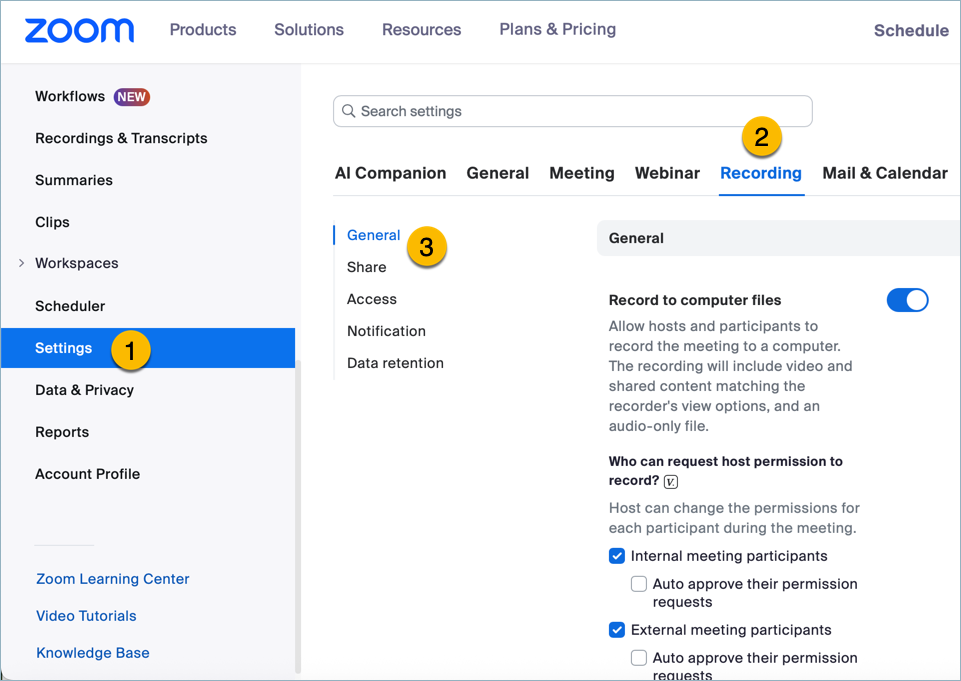Jump to the Access section
The height and width of the screenshot is (681, 961).
tap(371, 299)
